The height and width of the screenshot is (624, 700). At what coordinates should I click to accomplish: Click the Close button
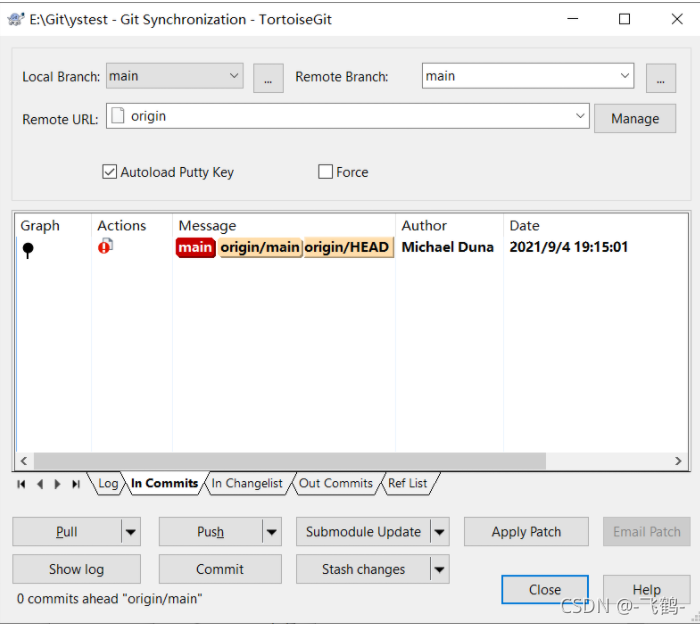pyautogui.click(x=545, y=590)
